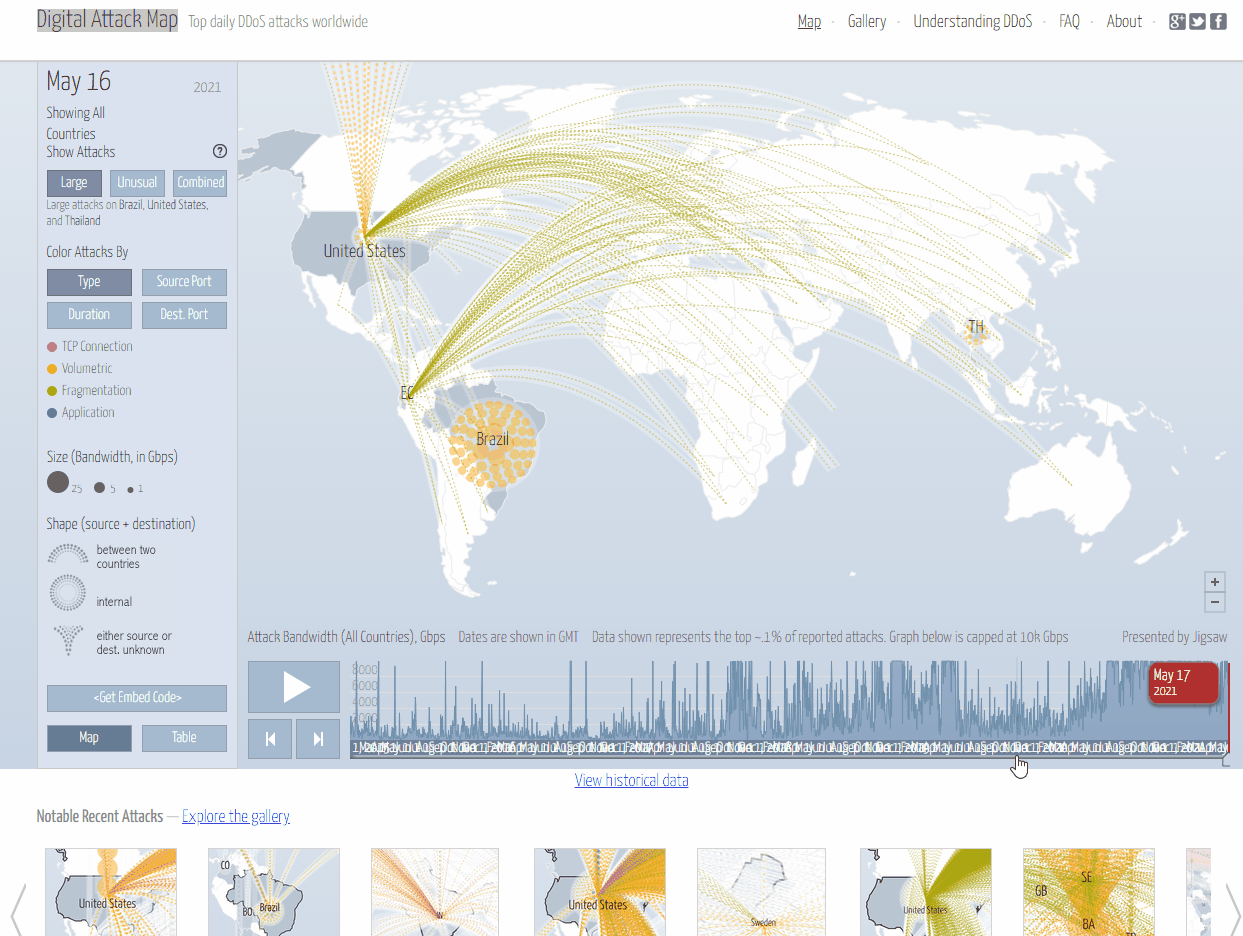
Task: Color attacks by Dest. Port
Action: (184, 315)
